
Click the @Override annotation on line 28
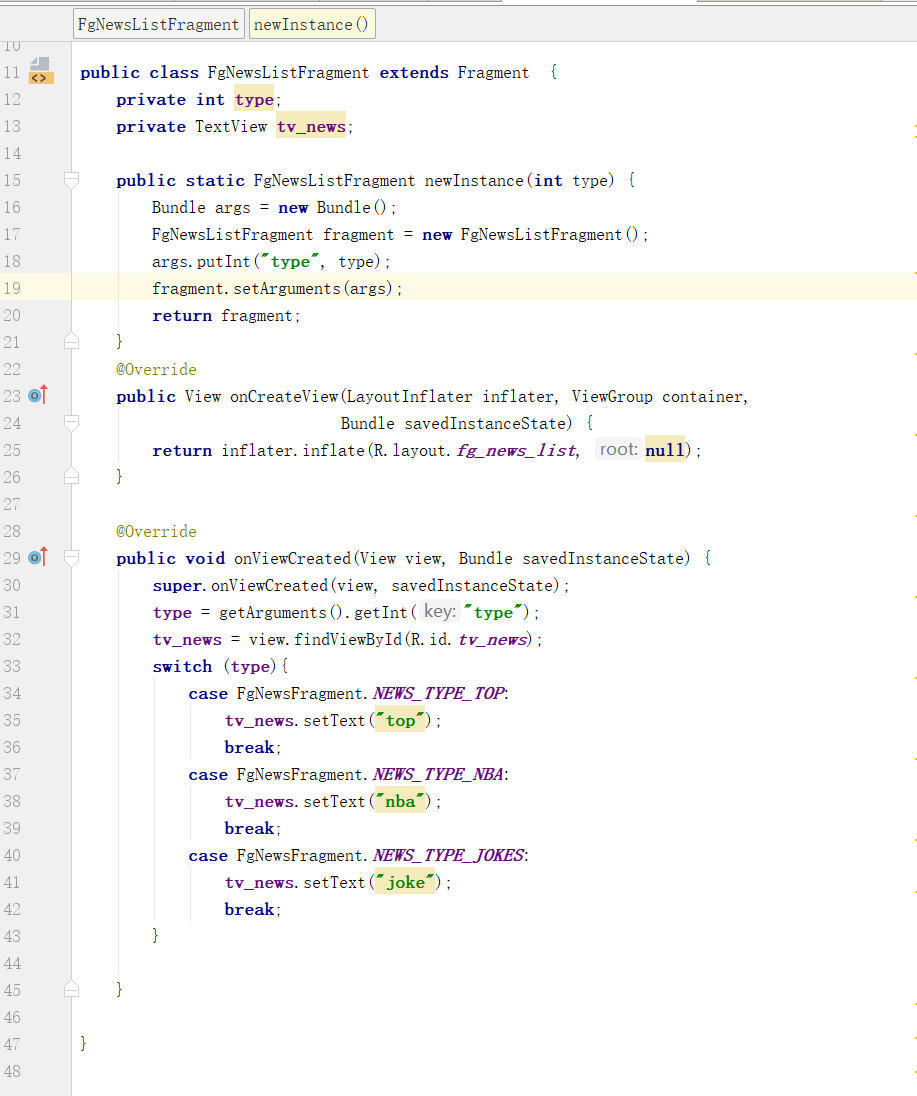[157, 531]
